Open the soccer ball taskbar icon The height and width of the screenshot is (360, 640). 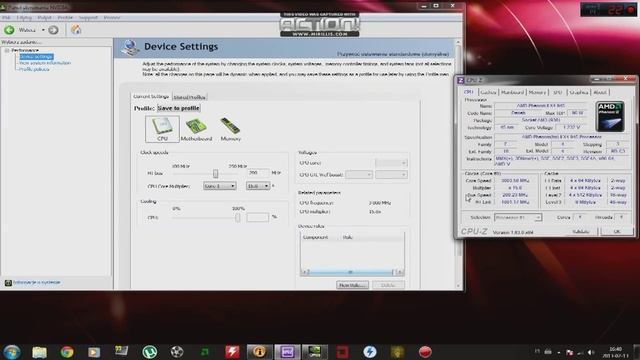(x=177, y=352)
